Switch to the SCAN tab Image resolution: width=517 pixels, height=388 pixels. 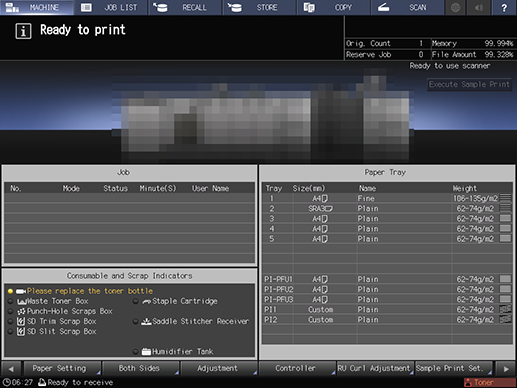(x=408, y=7)
